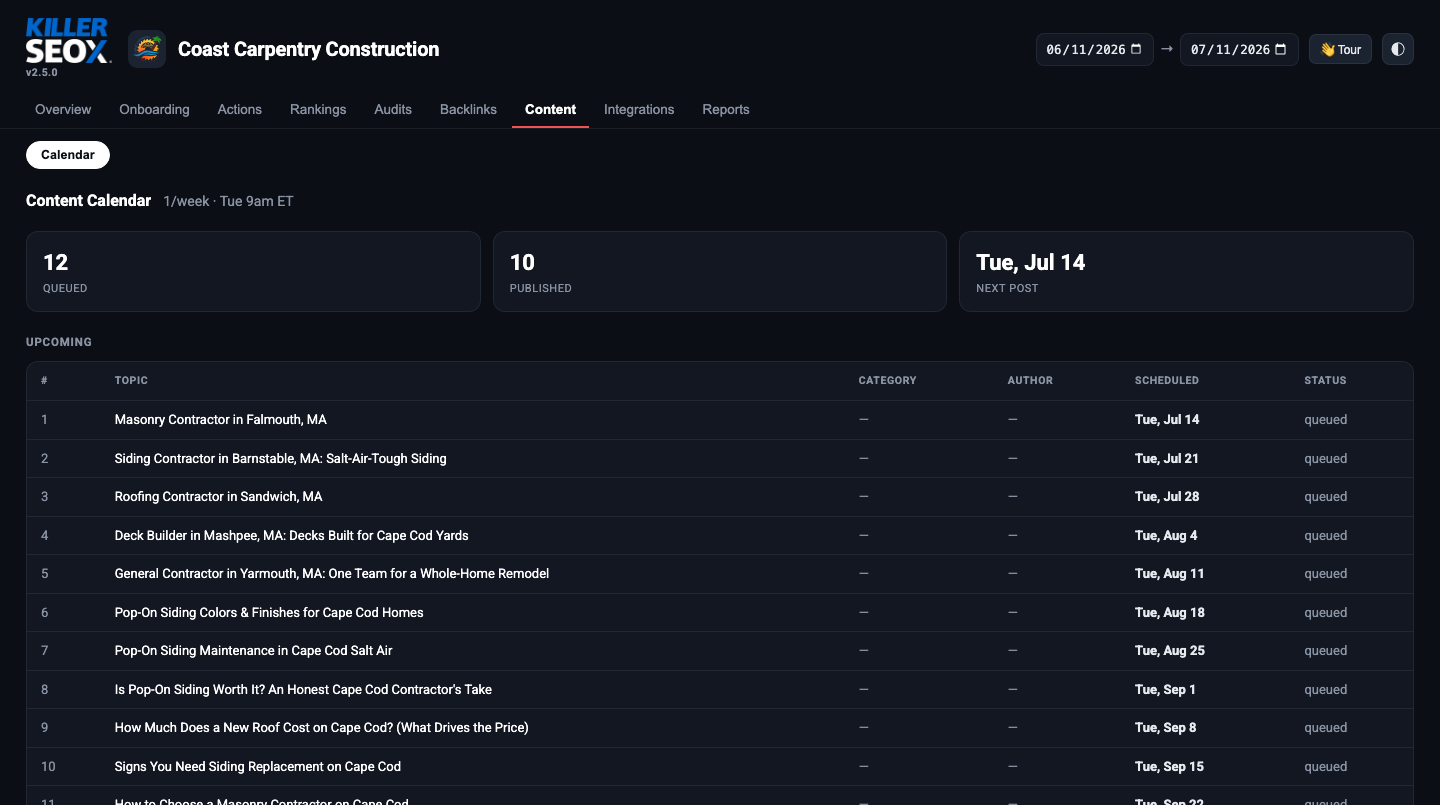Image resolution: width=1440 pixels, height=805 pixels.
Task: Click the 07/11/2026 end date field
Action: pyautogui.click(x=1239, y=49)
